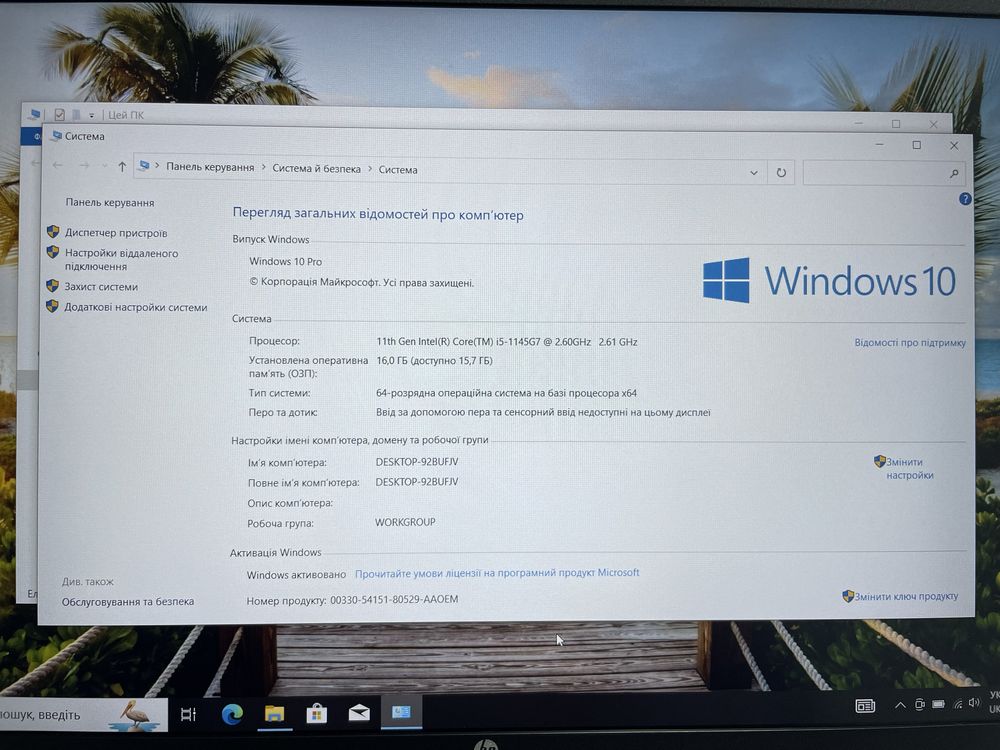Click the taskbar search box
Image resolution: width=1000 pixels, height=750 pixels.
tap(83, 715)
